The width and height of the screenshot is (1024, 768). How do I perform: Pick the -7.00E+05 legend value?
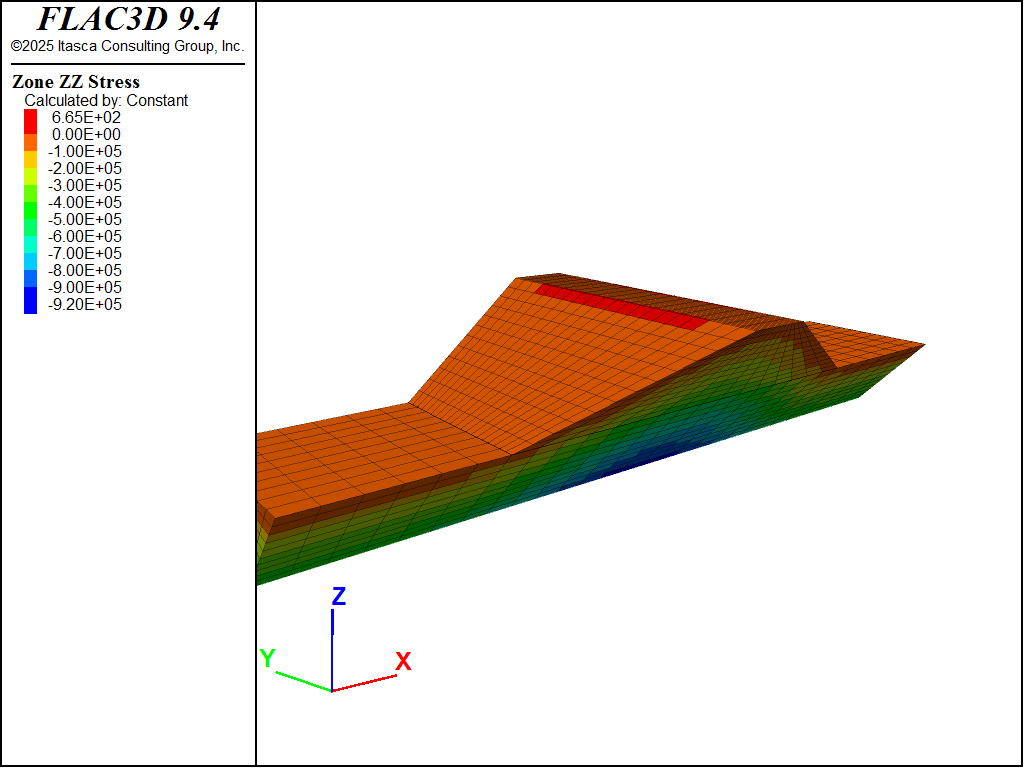[85, 253]
